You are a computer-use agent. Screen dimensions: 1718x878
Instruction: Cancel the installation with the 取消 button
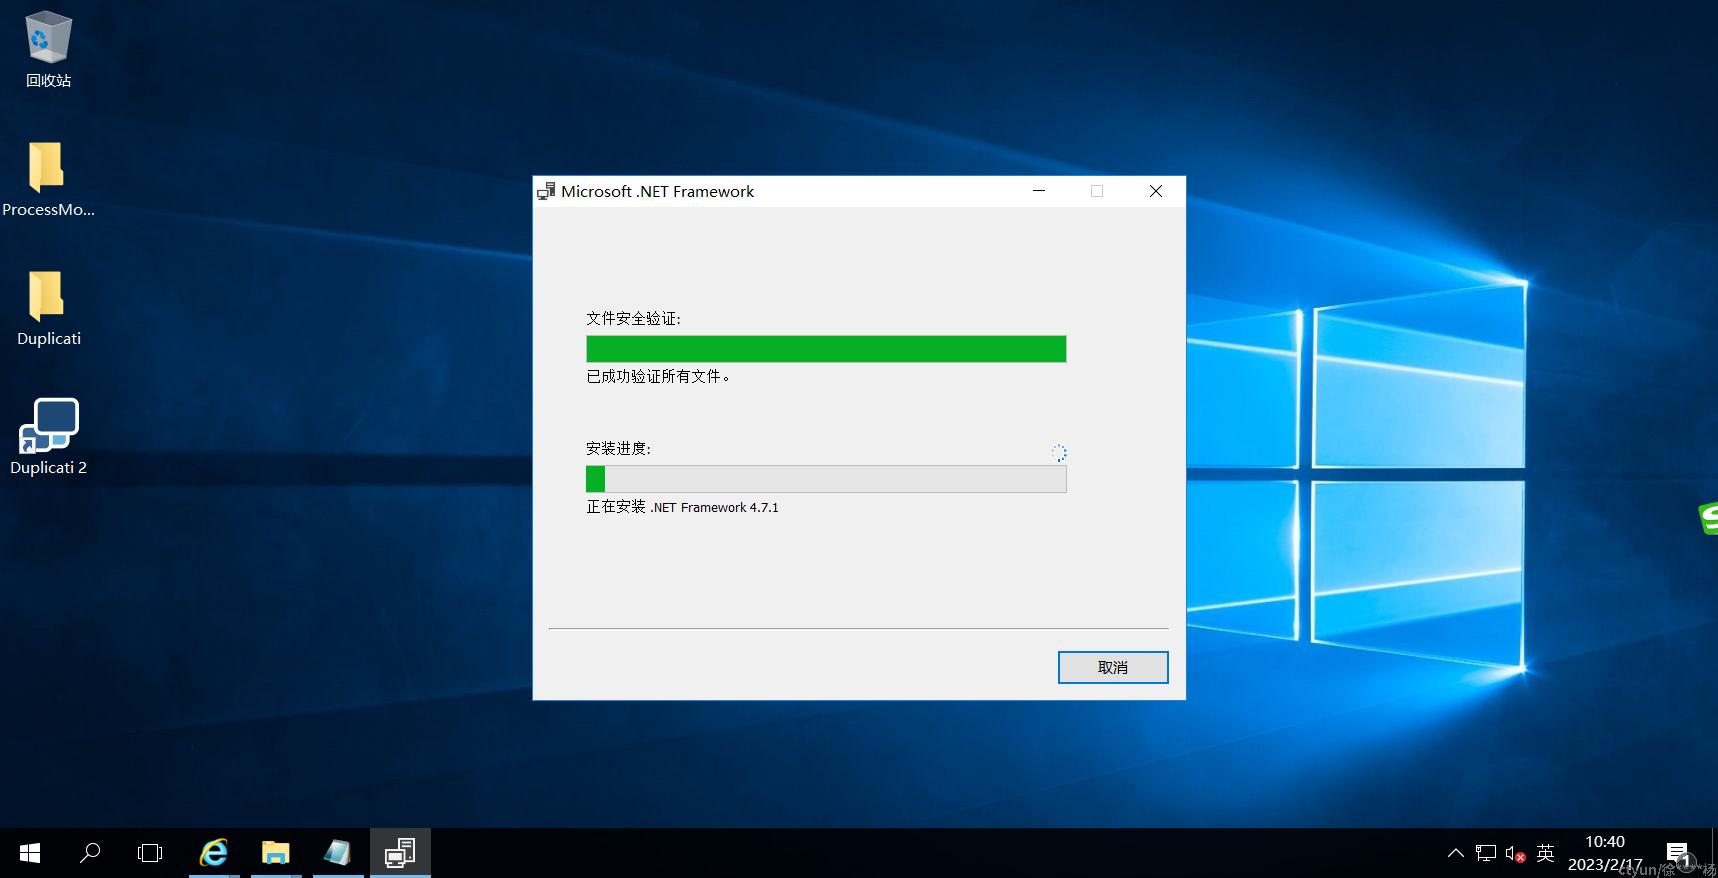click(1113, 667)
